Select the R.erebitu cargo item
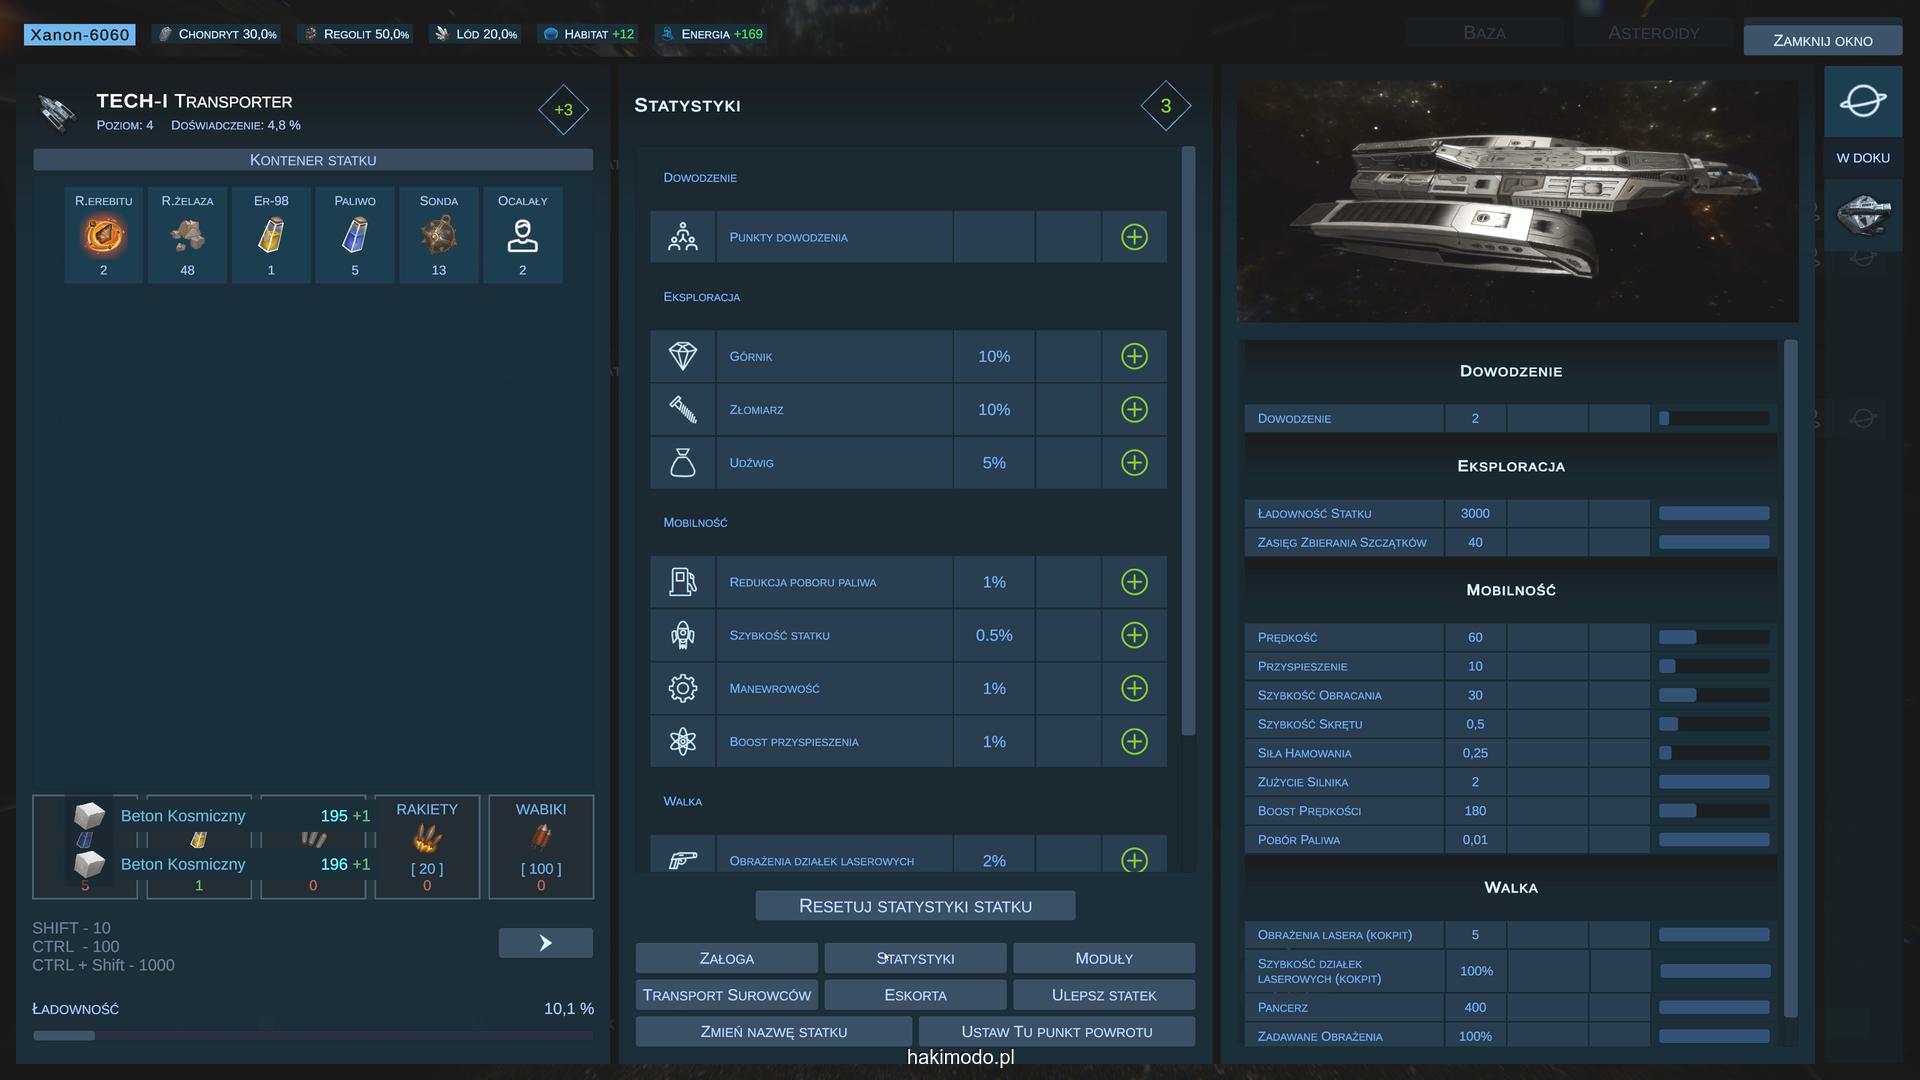Viewport: 1920px width, 1080px height. coord(103,235)
